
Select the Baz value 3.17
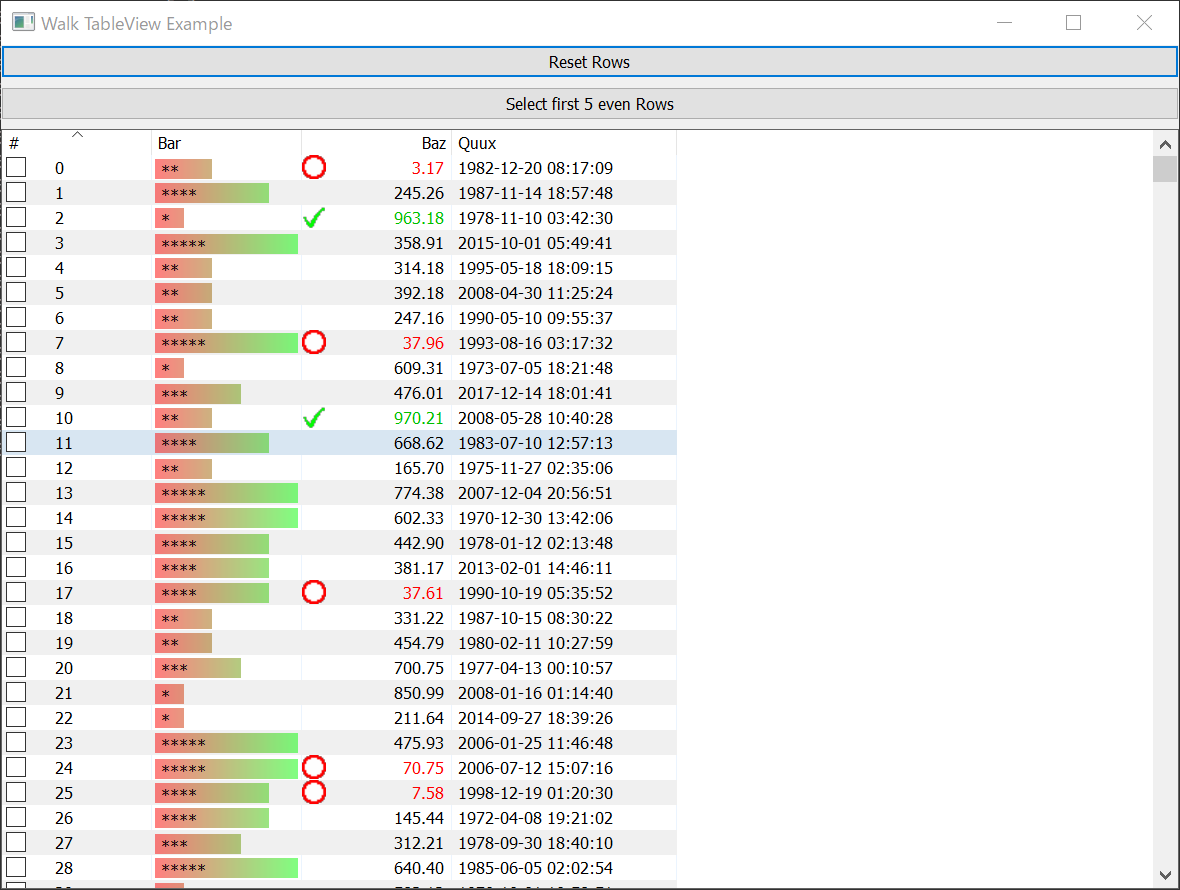427,168
